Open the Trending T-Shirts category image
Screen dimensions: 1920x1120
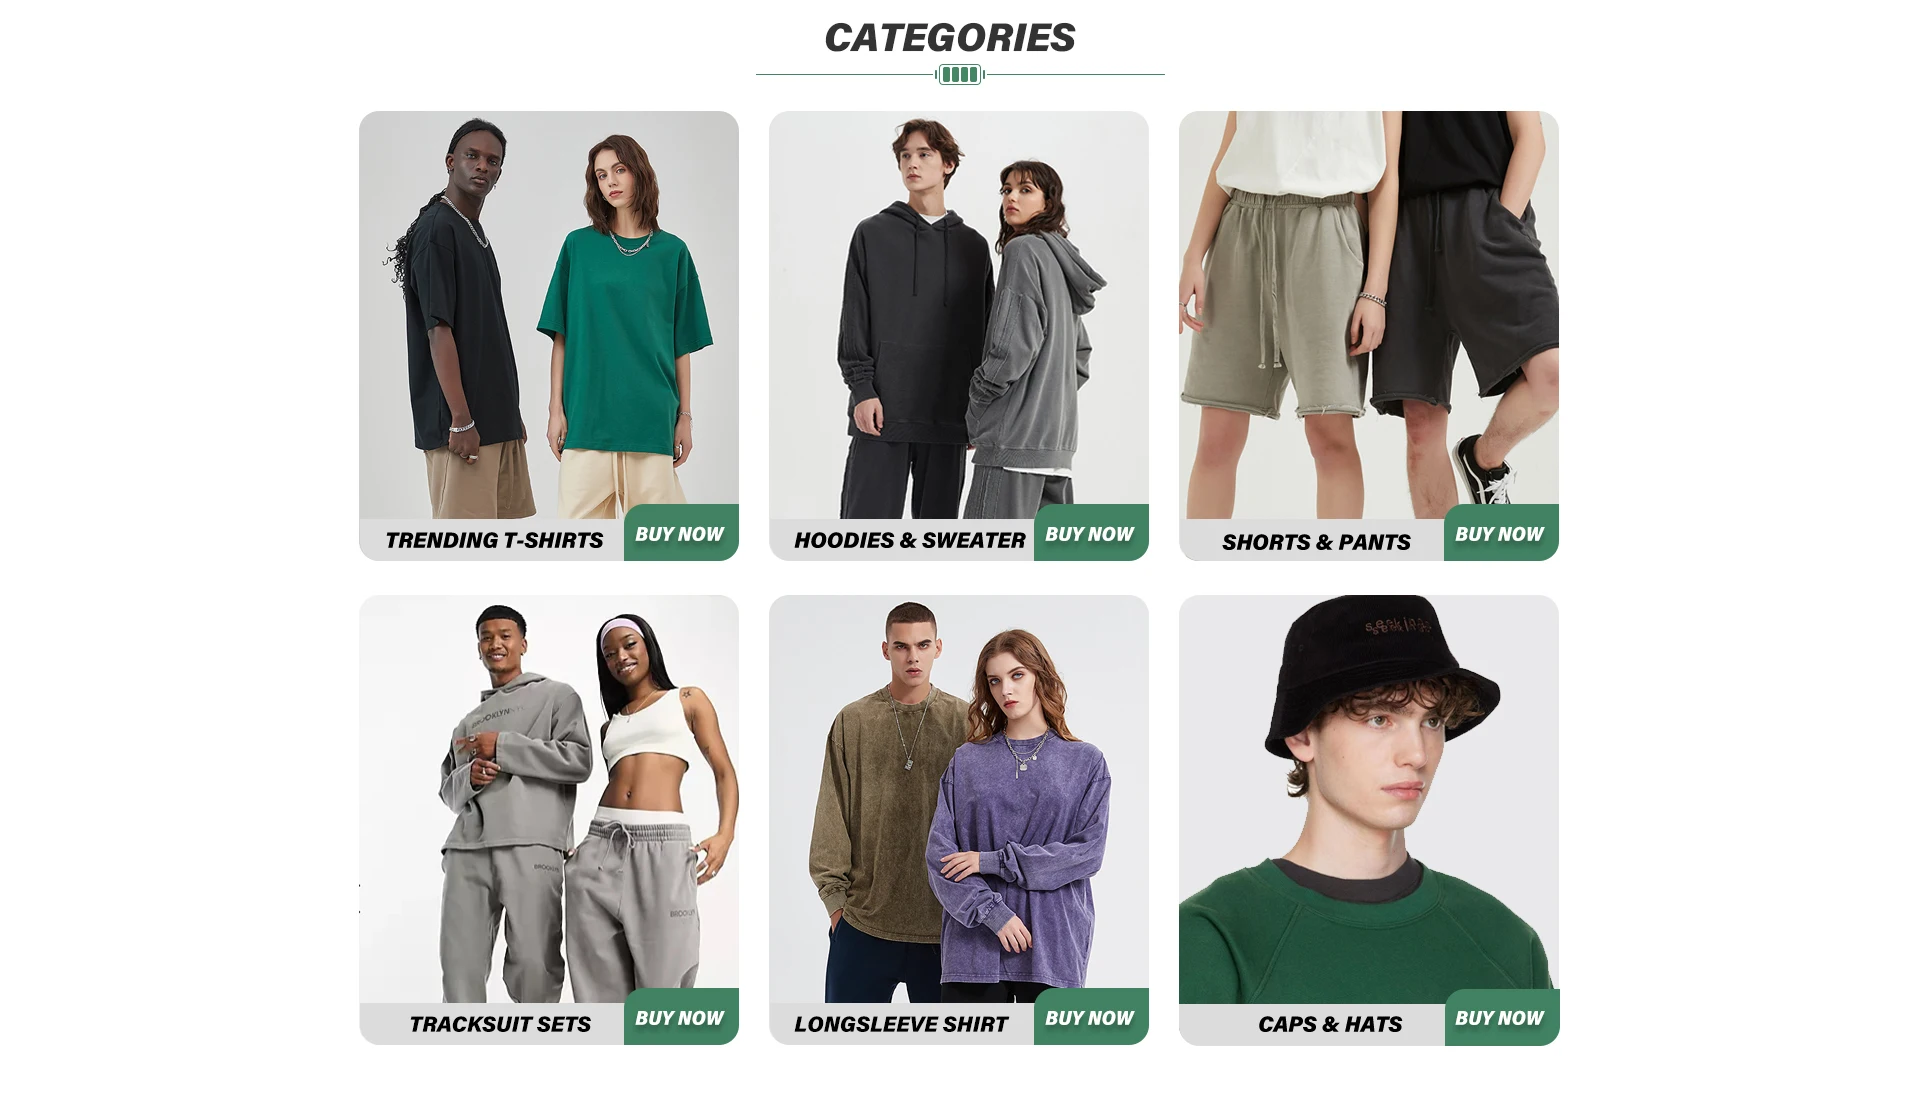(549, 314)
